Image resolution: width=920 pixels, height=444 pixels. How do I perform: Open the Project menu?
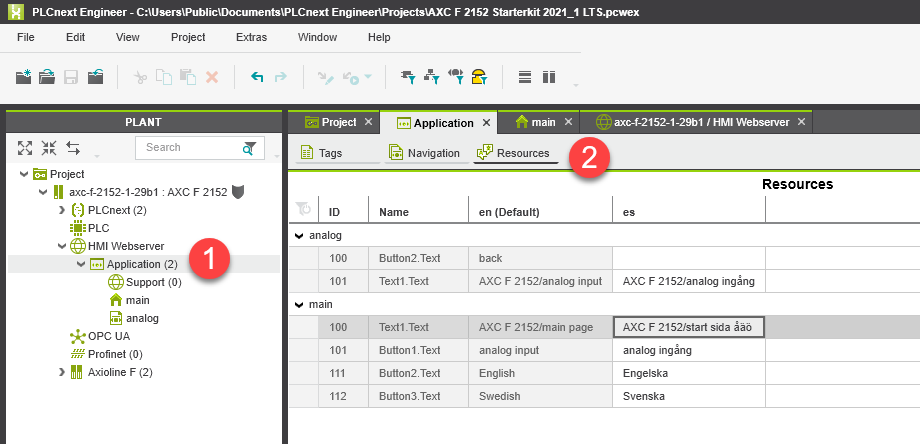(x=188, y=38)
